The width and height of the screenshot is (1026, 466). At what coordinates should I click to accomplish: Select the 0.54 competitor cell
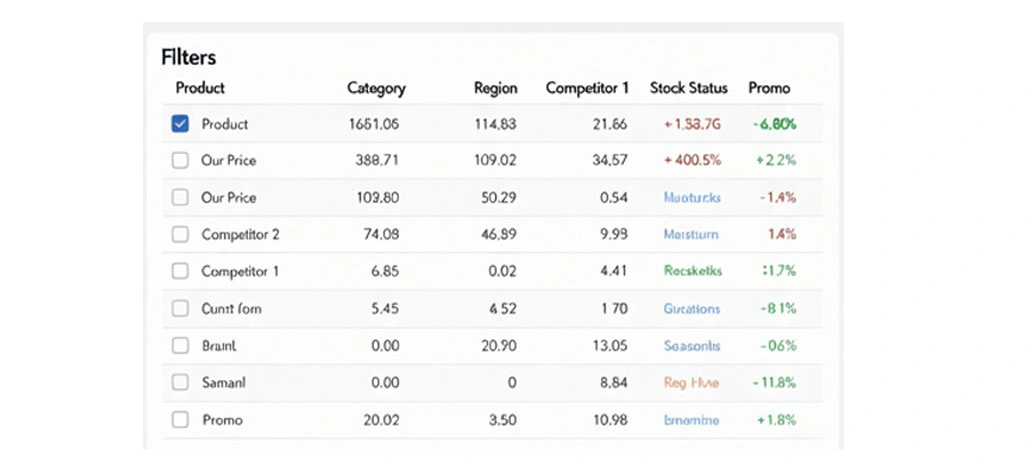point(614,198)
